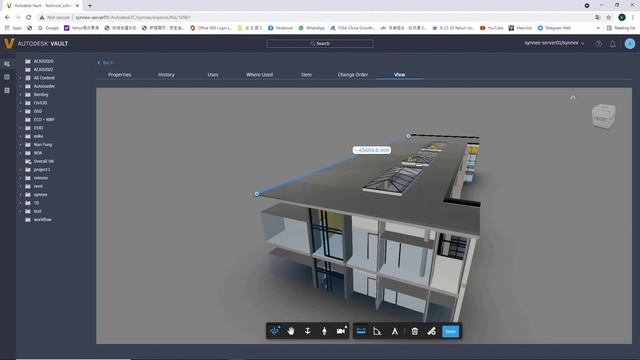Select the Zoom tool in viewer toolbar
This screenshot has height=360, width=640.
click(308, 331)
